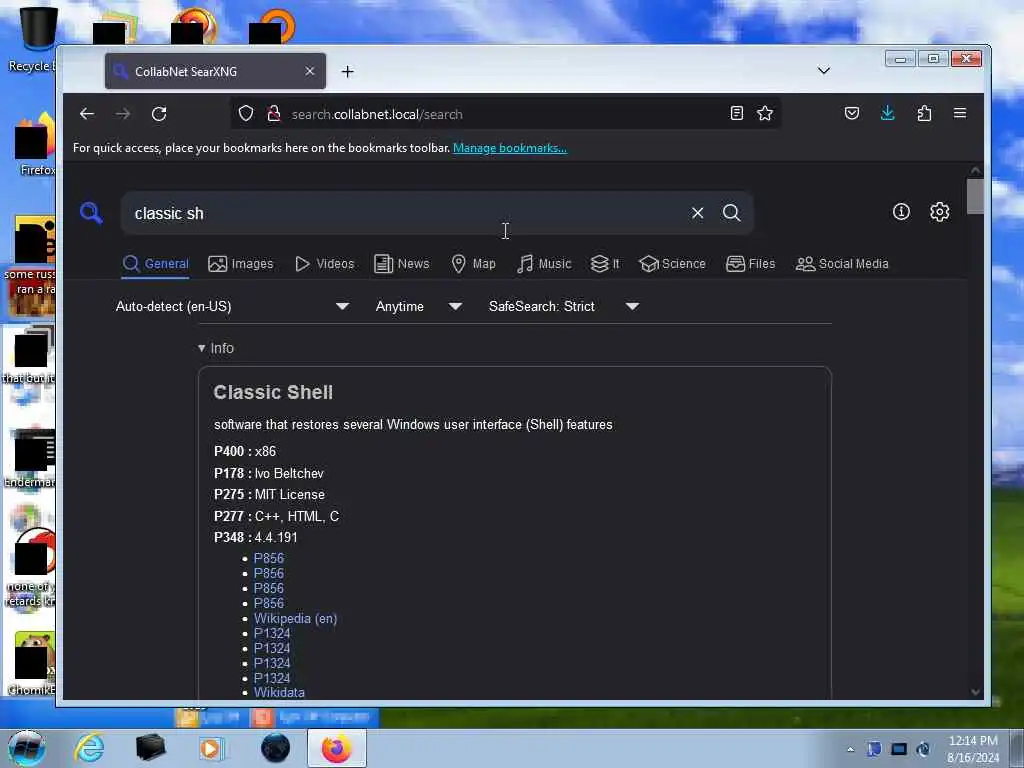Open Firefox application hamburger menu
The width and height of the screenshot is (1024, 768).
coord(959,113)
